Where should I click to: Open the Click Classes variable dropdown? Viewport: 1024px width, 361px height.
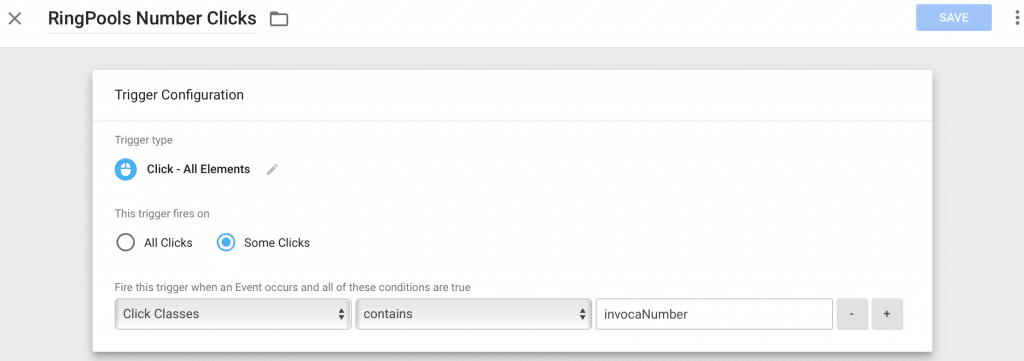(x=233, y=314)
